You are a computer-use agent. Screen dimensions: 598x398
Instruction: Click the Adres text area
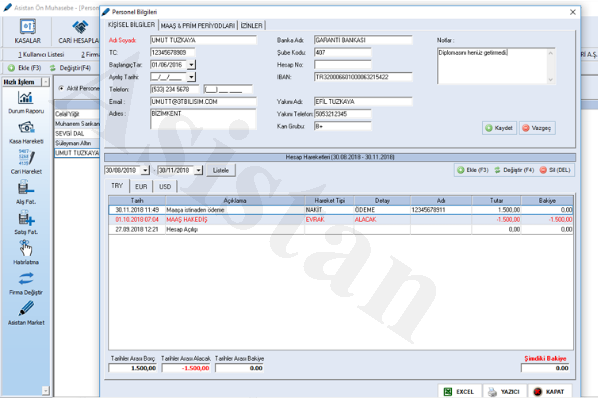[x=203, y=119]
